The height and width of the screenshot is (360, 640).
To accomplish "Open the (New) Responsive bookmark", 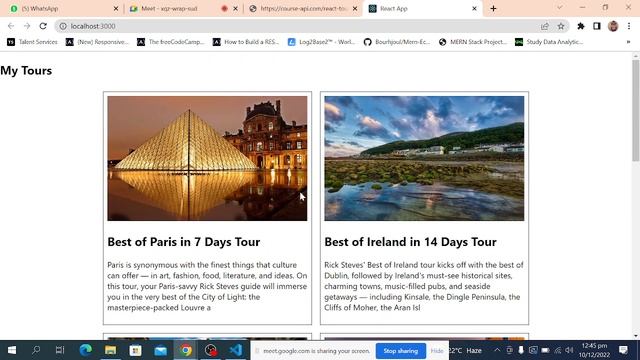I will tap(97, 42).
